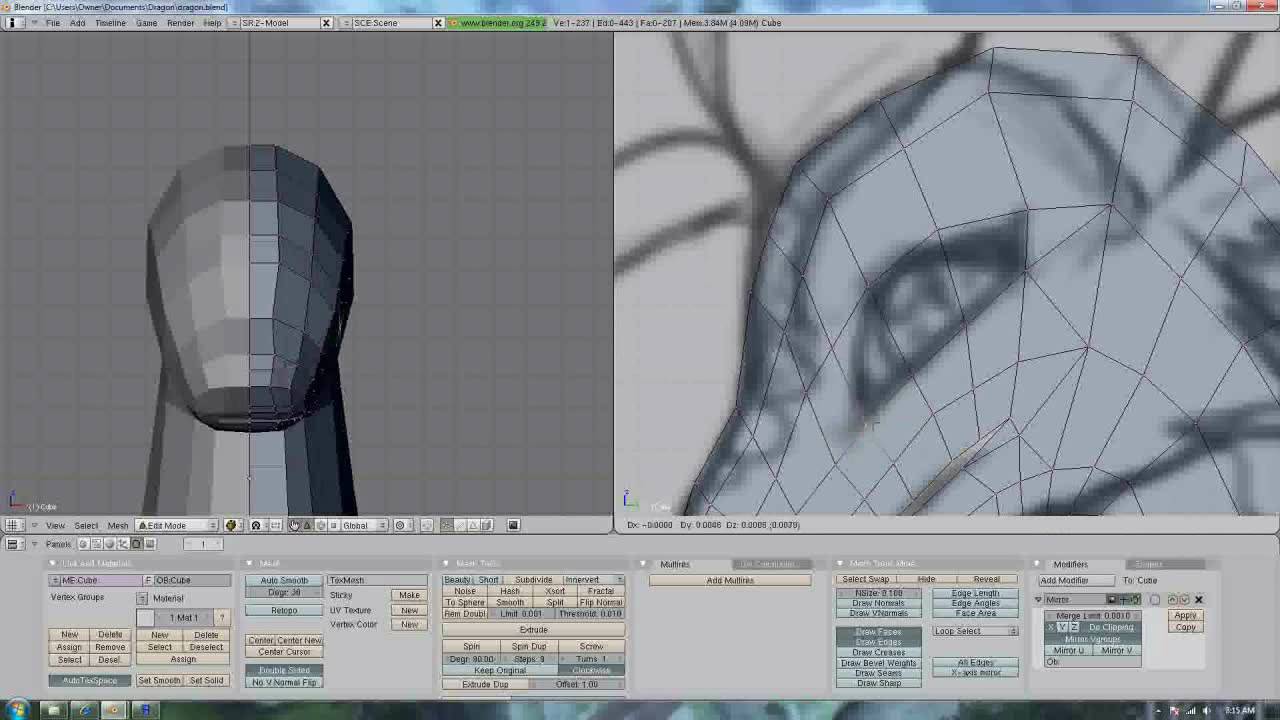Screen dimensions: 1280x720
Task: Select Face select mode icon
Action: (474, 525)
